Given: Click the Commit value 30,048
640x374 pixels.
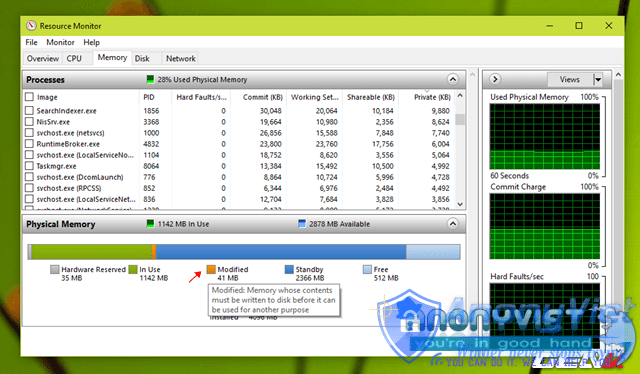Looking at the screenshot, I should pyautogui.click(x=271, y=111).
